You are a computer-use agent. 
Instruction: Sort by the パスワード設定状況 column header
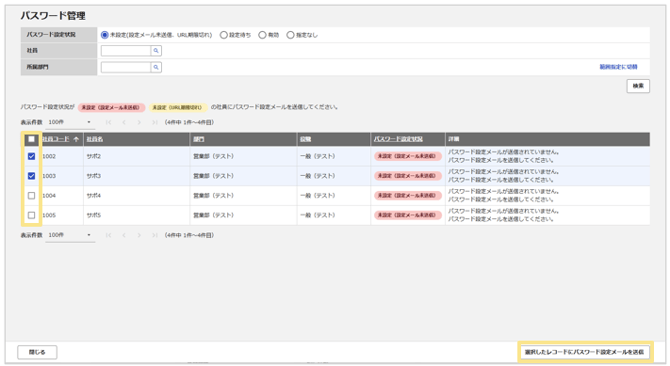tap(398, 139)
